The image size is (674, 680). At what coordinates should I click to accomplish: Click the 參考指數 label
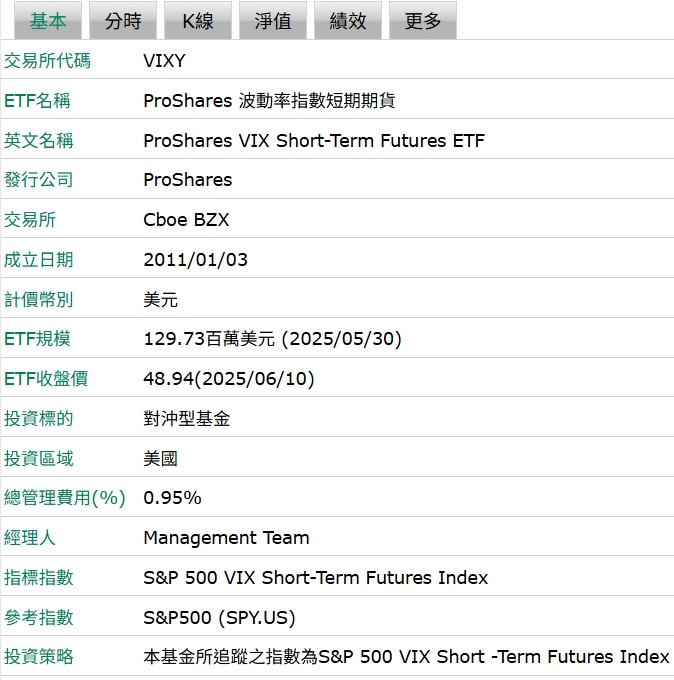pos(39,618)
